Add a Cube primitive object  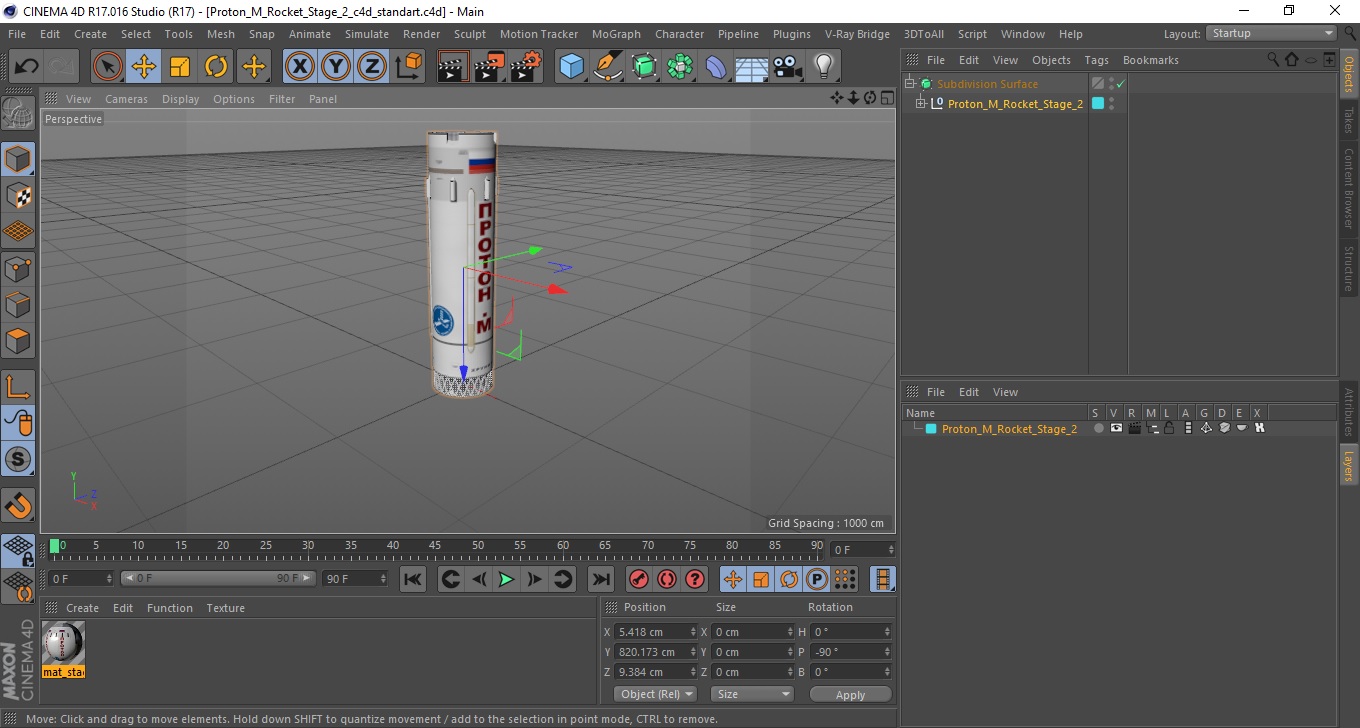pyautogui.click(x=572, y=67)
